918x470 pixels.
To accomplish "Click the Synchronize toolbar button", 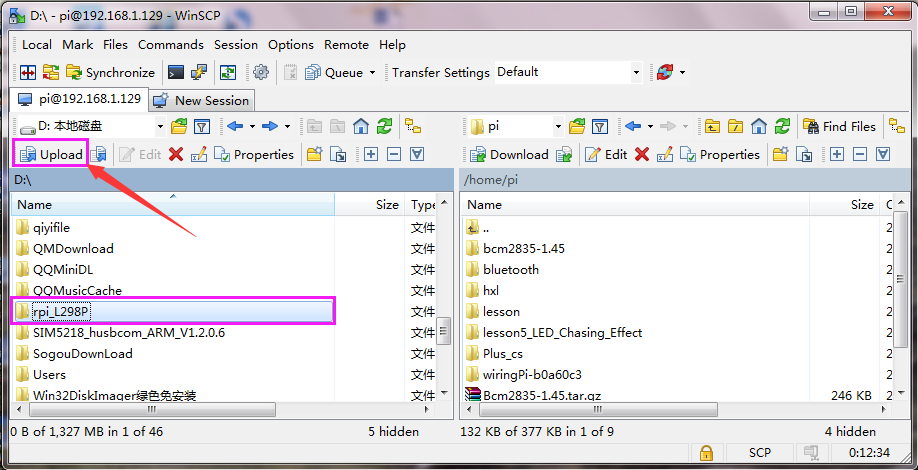I will click(x=110, y=73).
